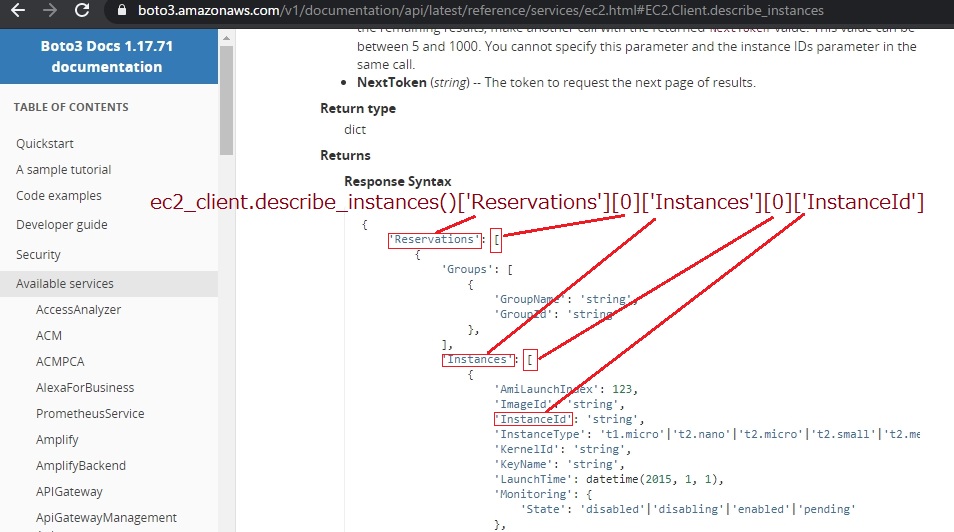Click the 'KernelId' line in the code
954x532 pixels.
point(563,449)
